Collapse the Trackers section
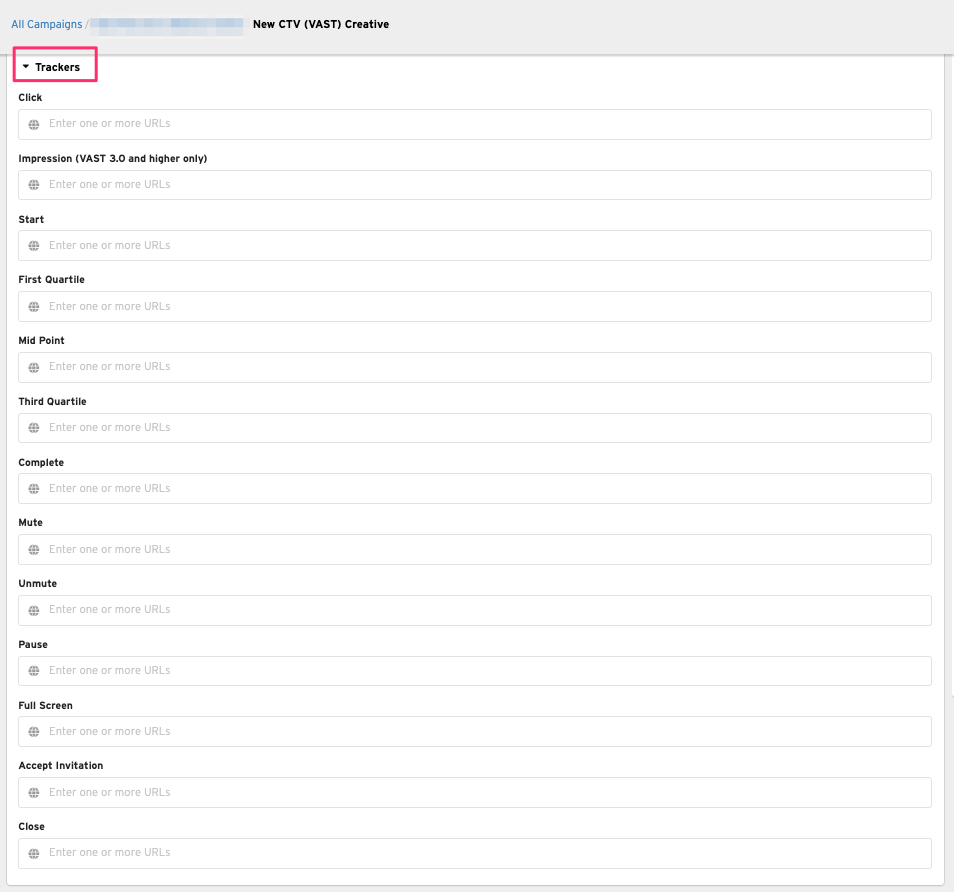This screenshot has height=892, width=954. 56,67
